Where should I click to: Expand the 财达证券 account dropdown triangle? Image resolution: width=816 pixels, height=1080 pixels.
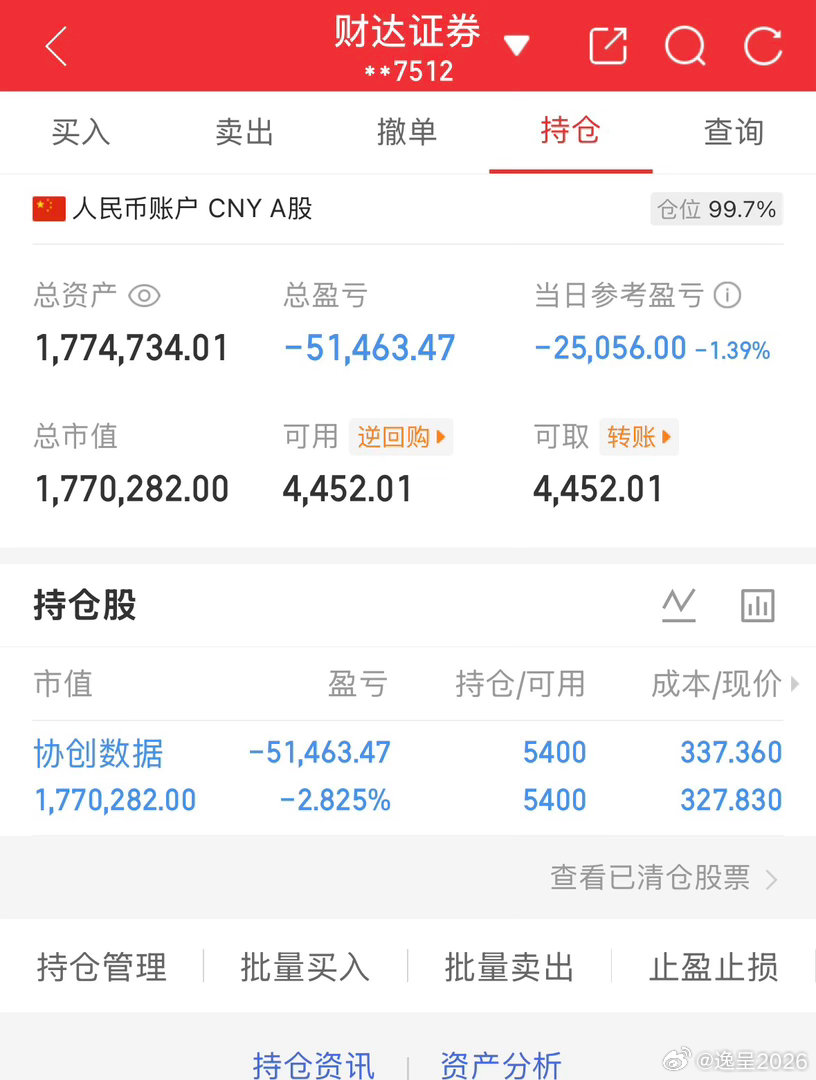pos(516,45)
